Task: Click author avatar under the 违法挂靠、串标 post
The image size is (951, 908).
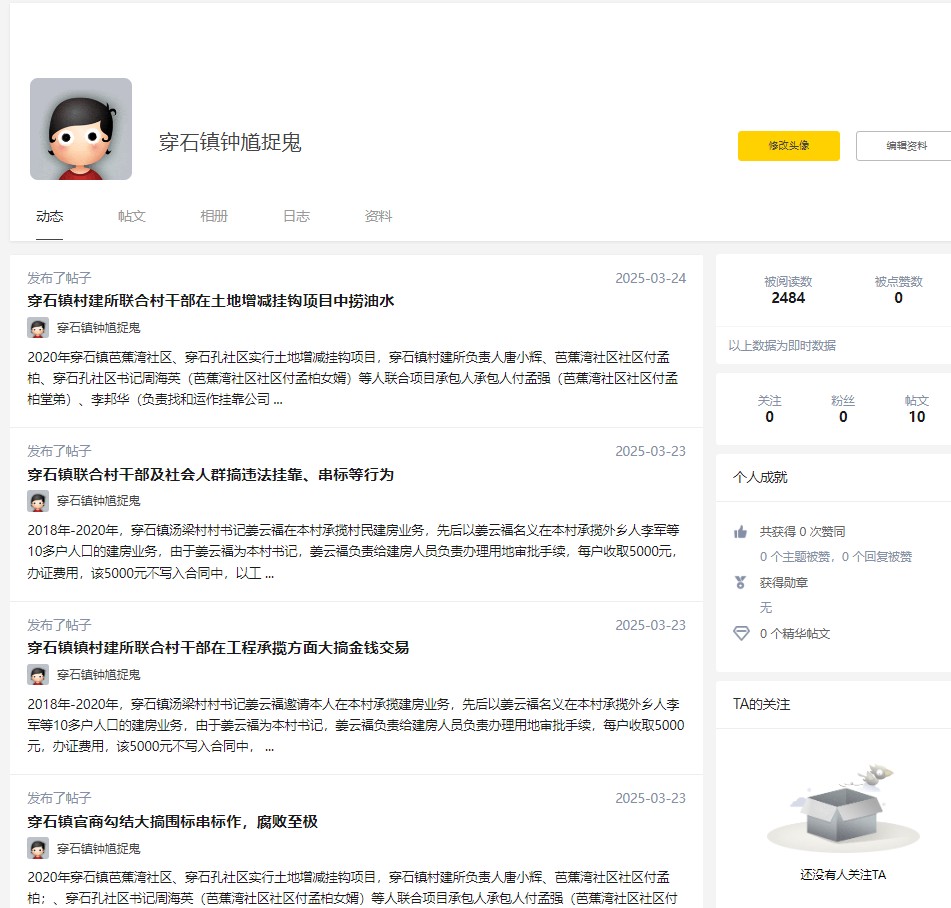Action: pos(38,501)
